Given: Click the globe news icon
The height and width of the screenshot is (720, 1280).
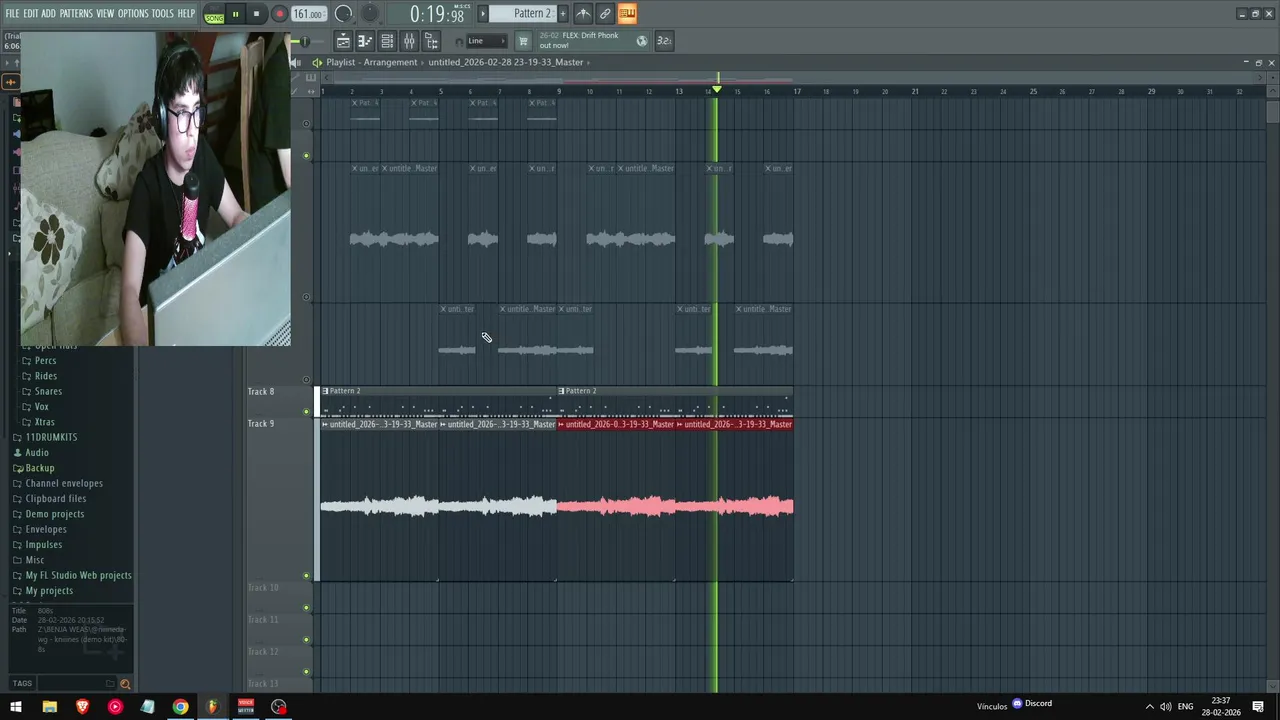Looking at the screenshot, I should (x=642, y=41).
